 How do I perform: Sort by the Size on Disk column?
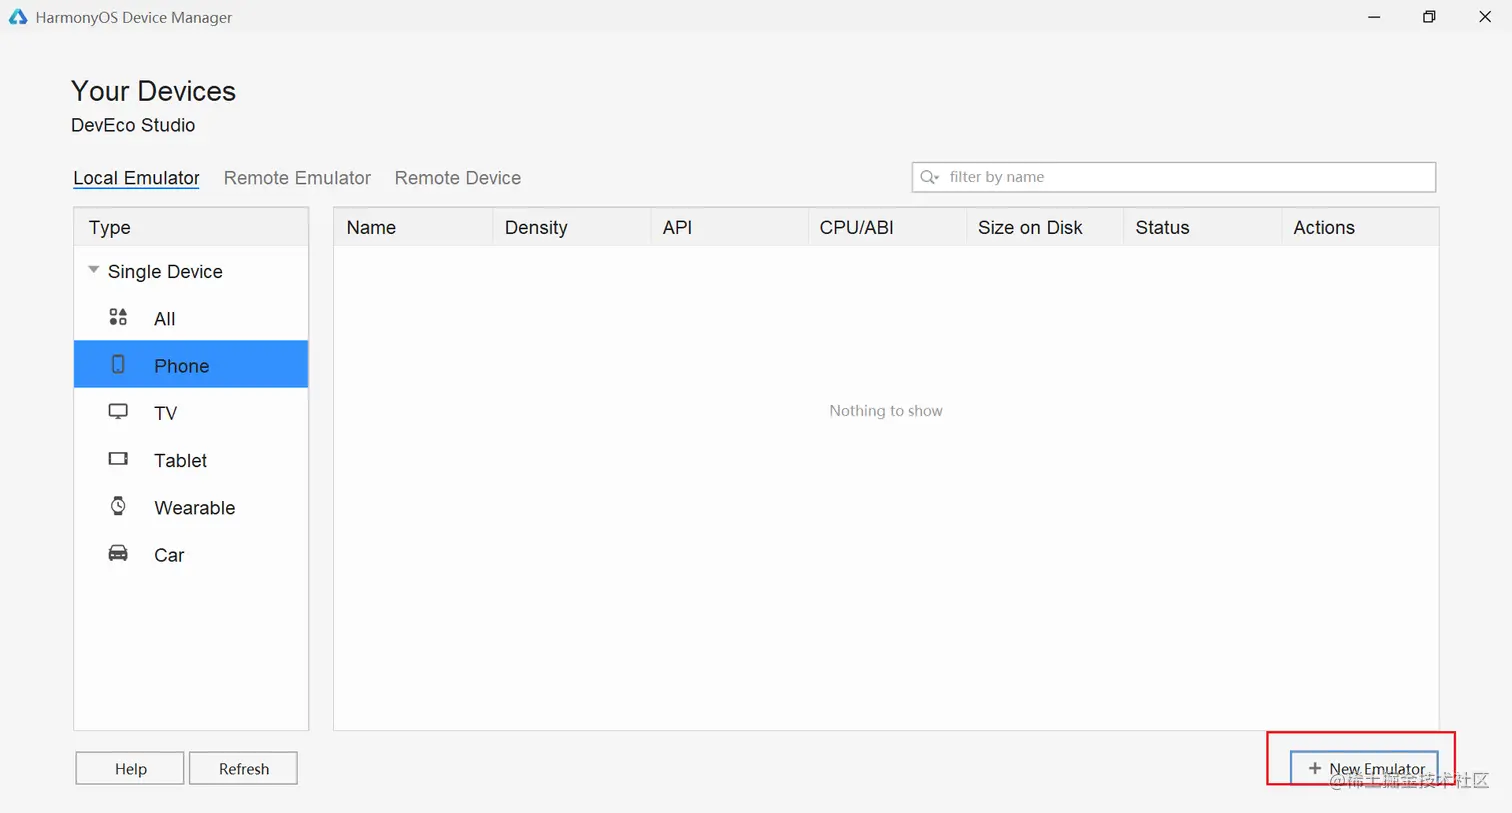tap(1045, 227)
